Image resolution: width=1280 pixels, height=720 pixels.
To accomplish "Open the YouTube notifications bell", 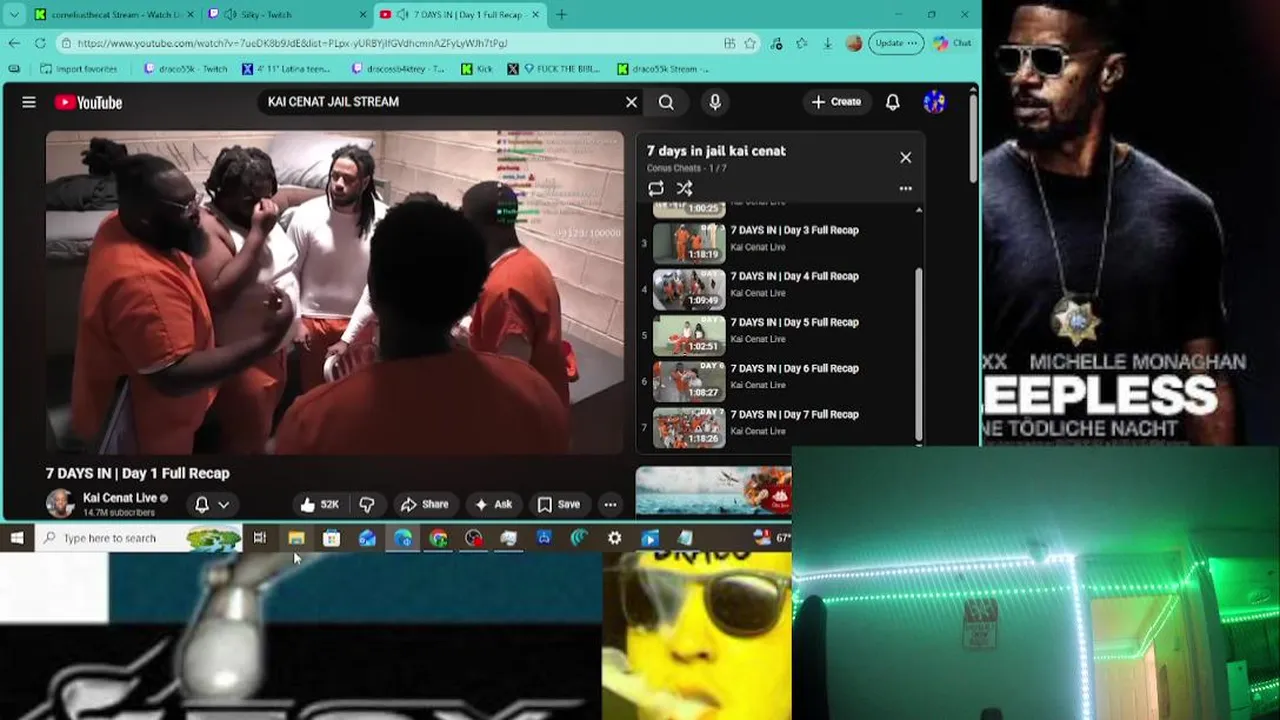I will 892,102.
